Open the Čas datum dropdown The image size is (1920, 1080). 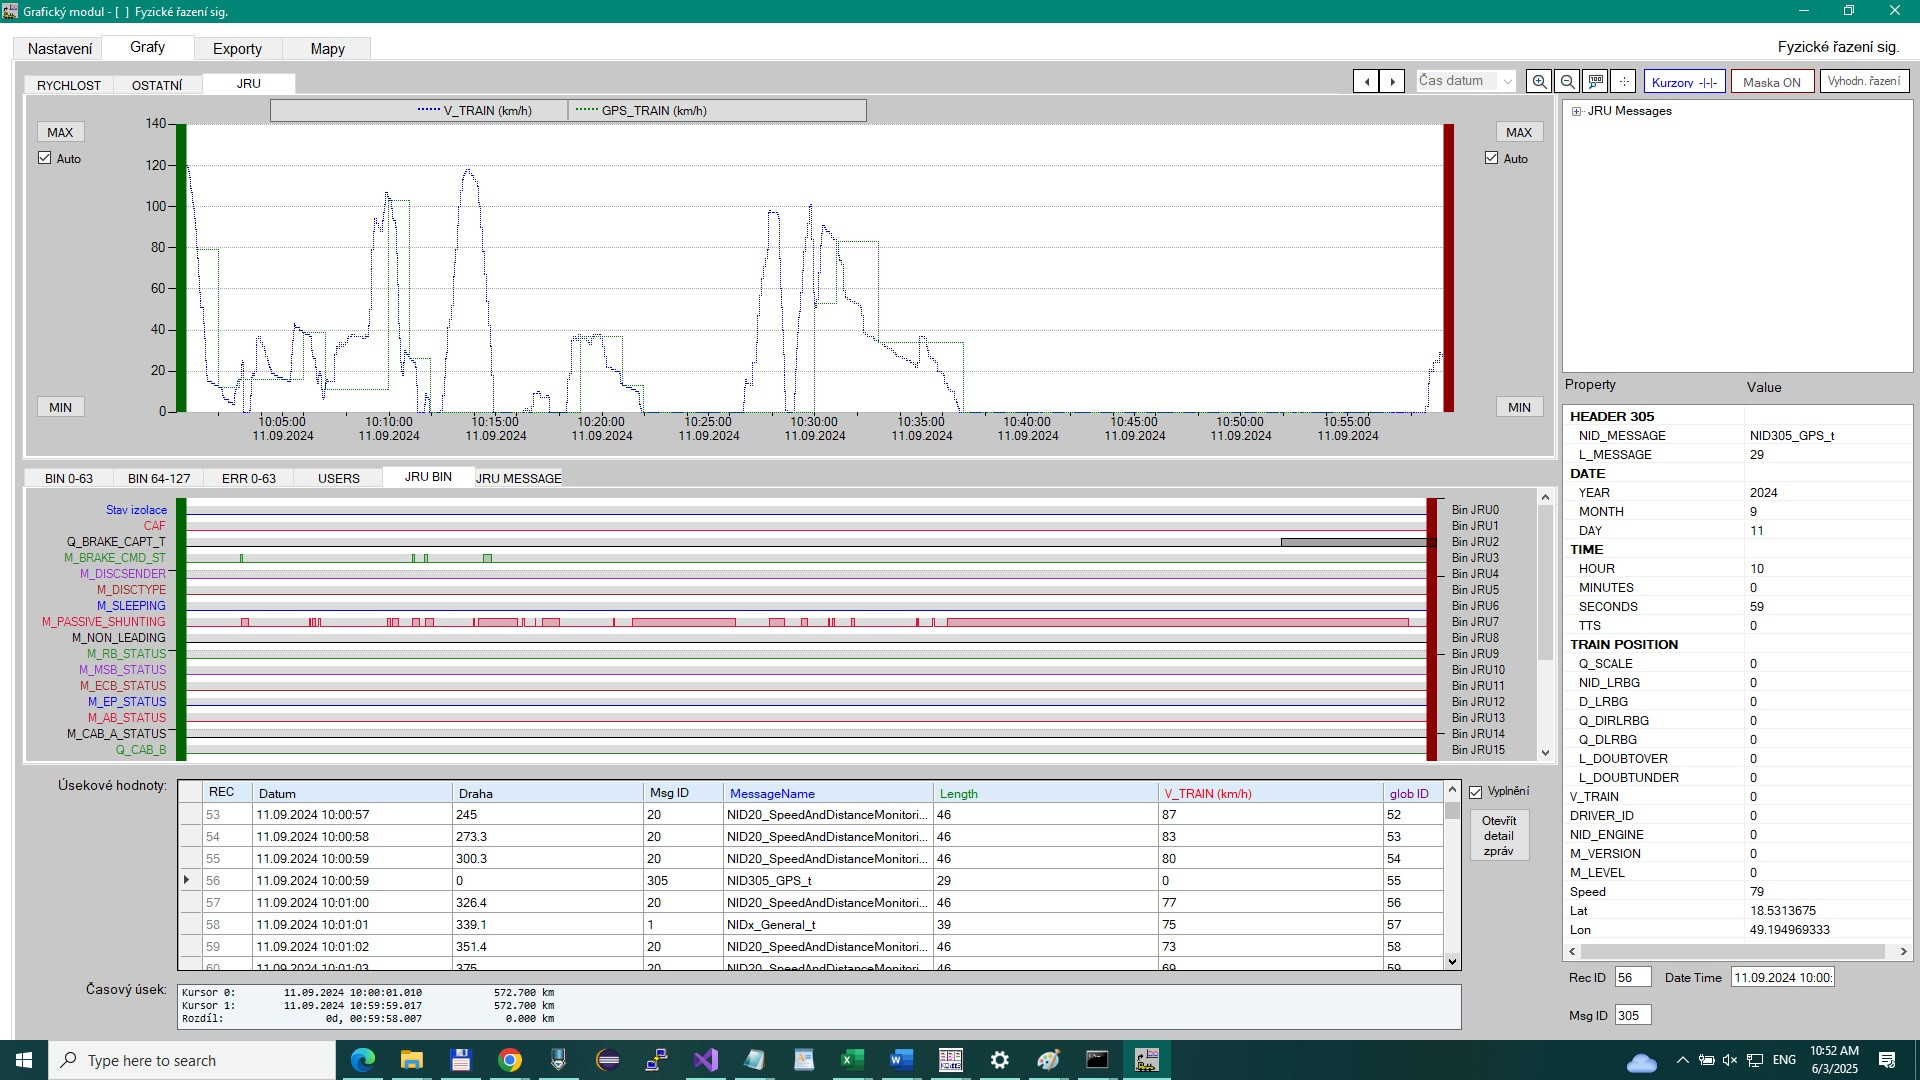point(1466,81)
